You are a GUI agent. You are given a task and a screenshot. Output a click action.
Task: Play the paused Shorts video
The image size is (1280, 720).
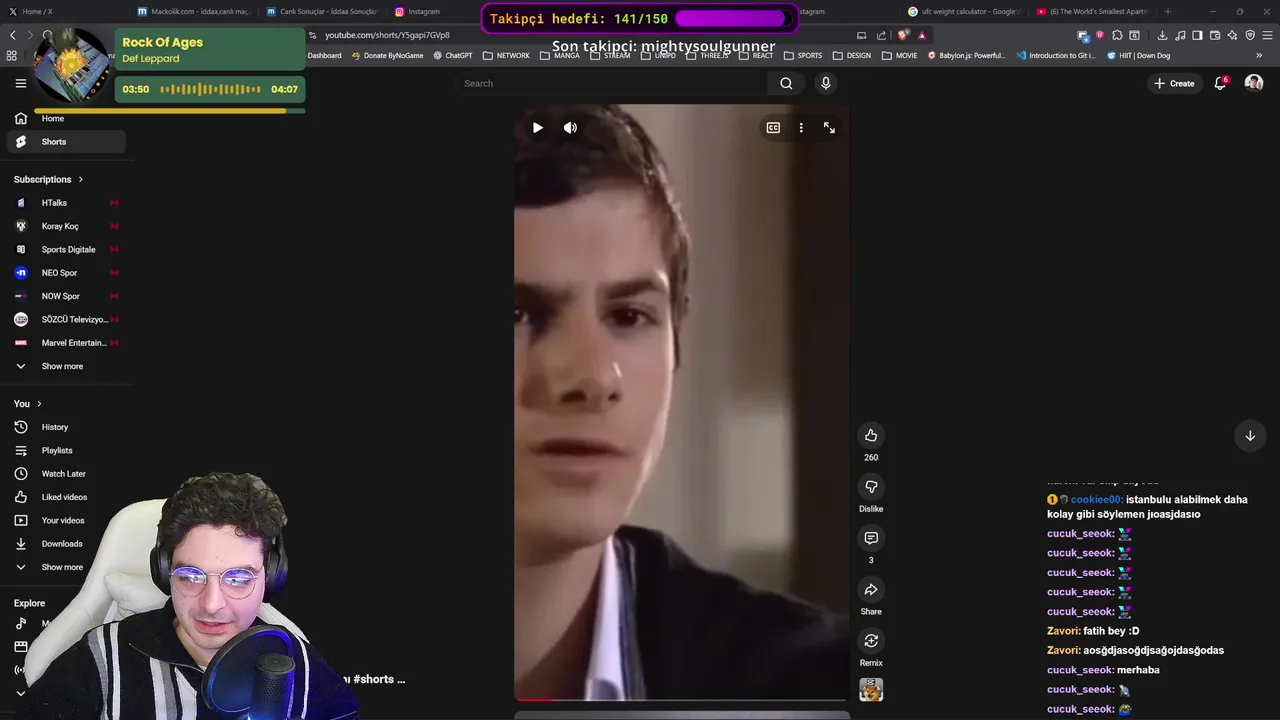coord(538,128)
